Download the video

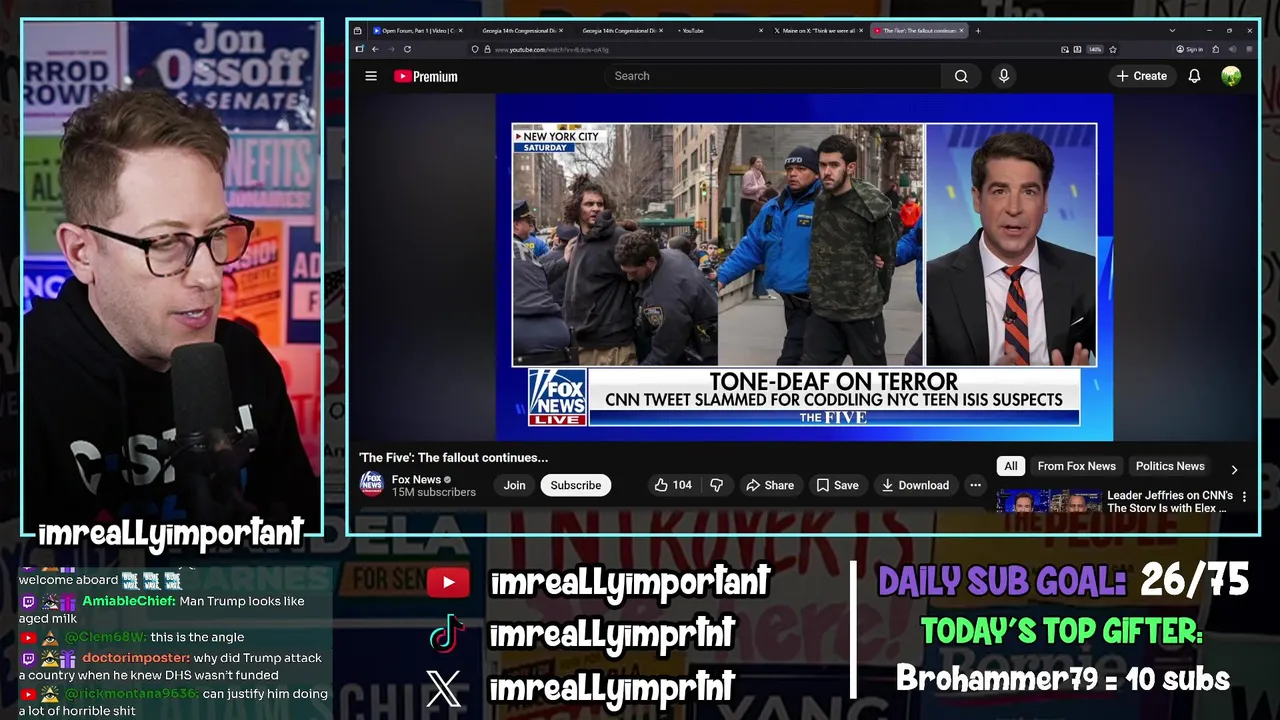(915, 485)
